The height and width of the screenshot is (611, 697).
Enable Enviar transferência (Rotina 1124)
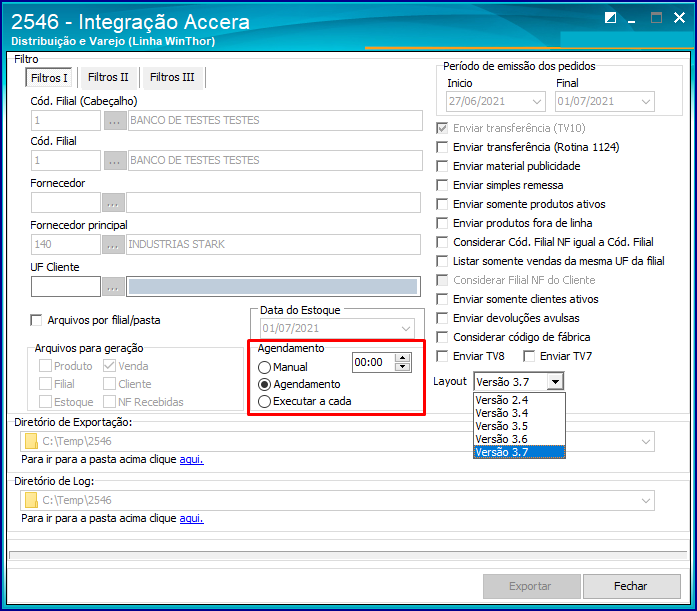click(x=442, y=147)
